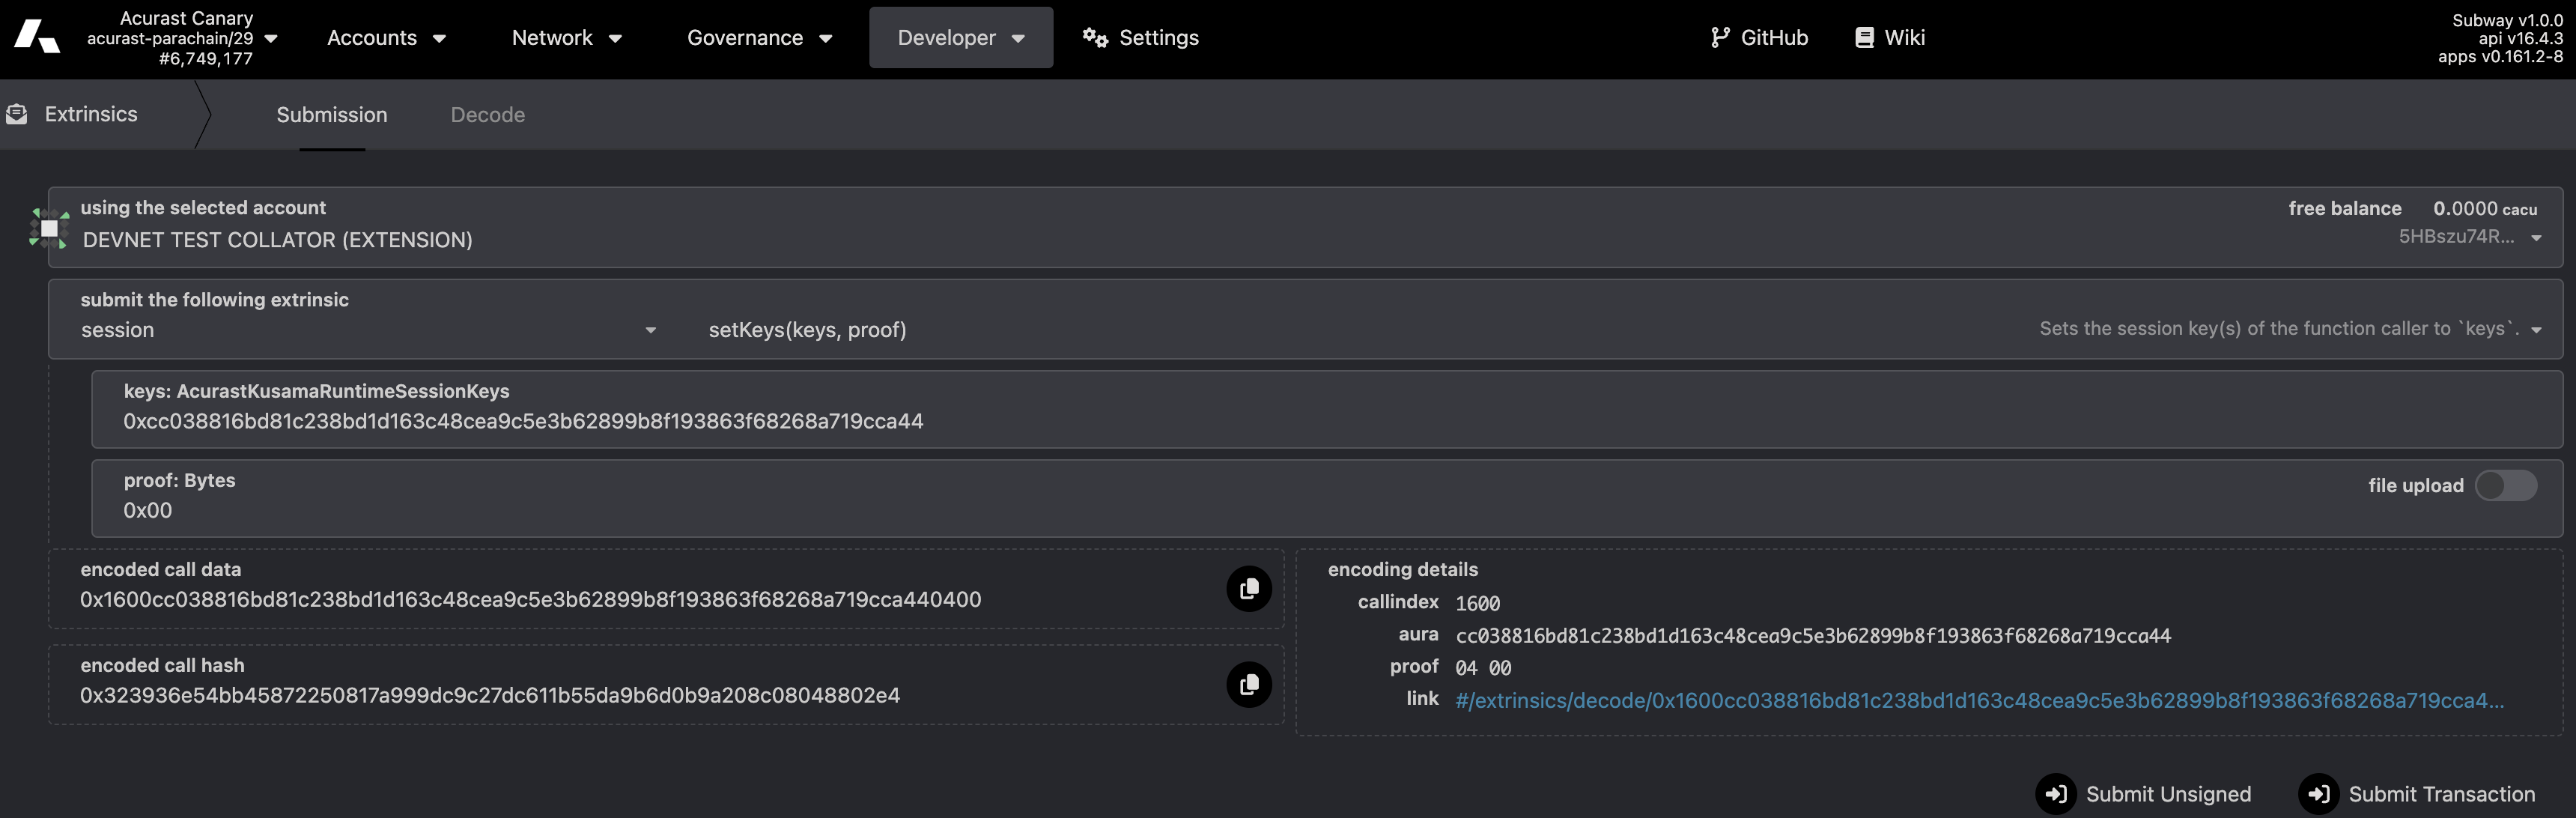Copy the encoded call data
The image size is (2576, 818).
(1249, 588)
